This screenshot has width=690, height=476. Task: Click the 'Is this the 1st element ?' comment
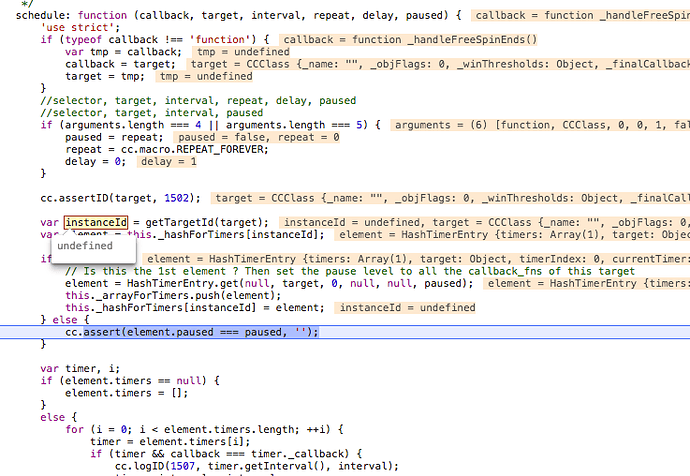(350, 271)
